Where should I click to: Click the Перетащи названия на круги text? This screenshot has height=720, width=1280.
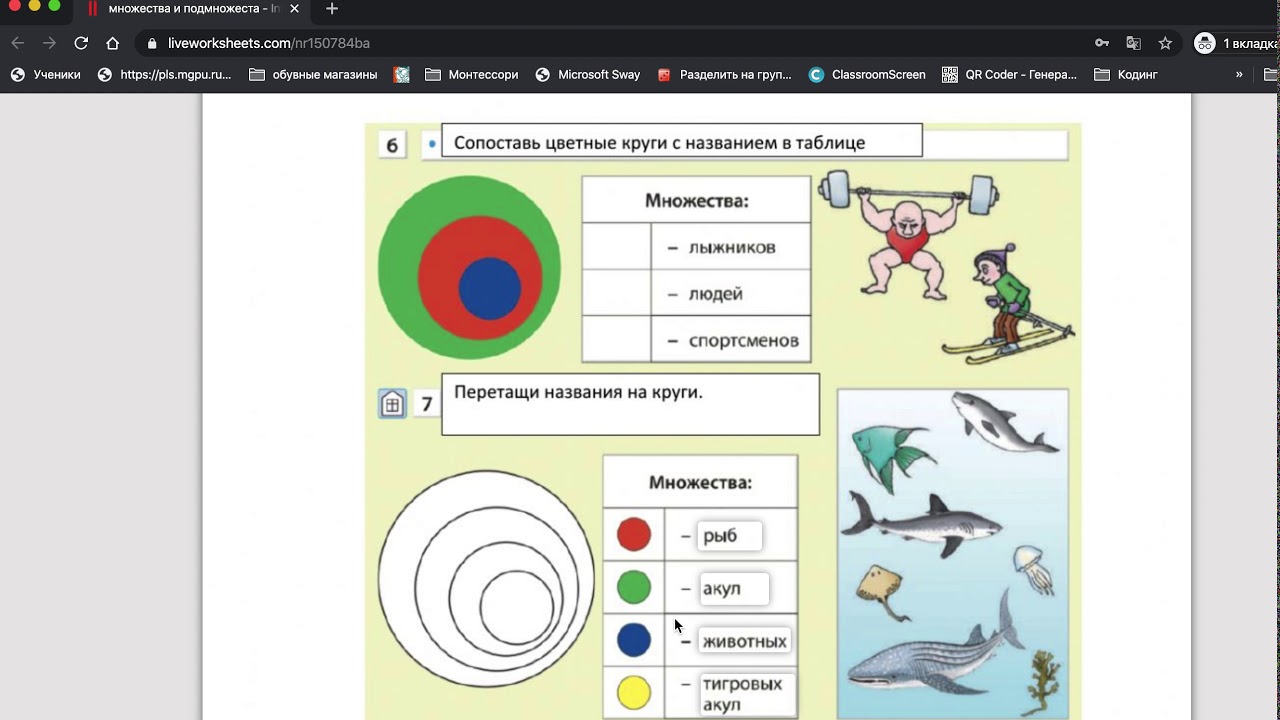click(x=578, y=392)
